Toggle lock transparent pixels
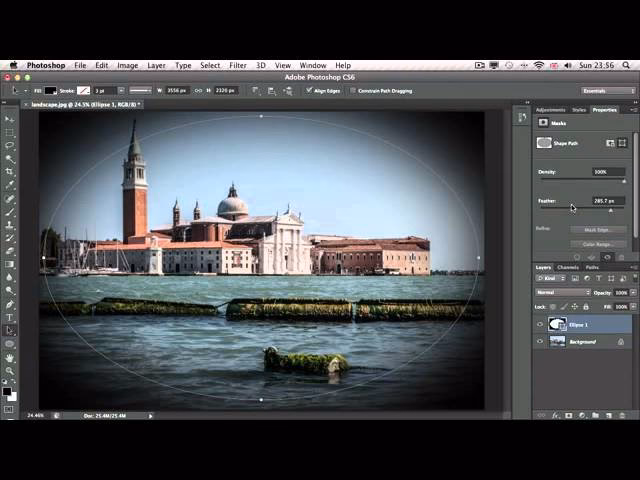Viewport: 640px width, 480px height. pos(553,307)
